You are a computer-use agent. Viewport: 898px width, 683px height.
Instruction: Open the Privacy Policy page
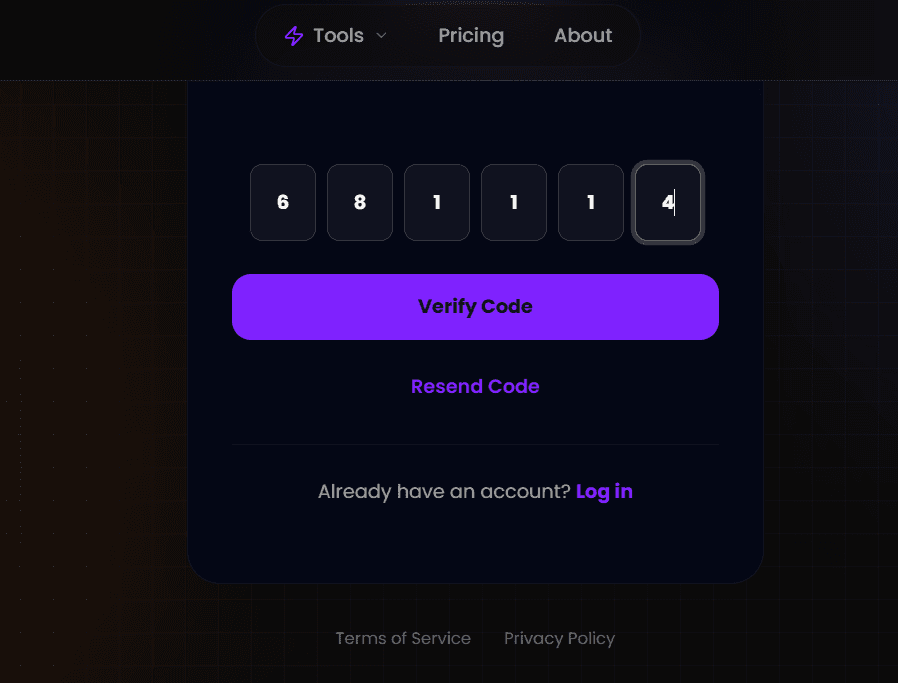point(559,638)
